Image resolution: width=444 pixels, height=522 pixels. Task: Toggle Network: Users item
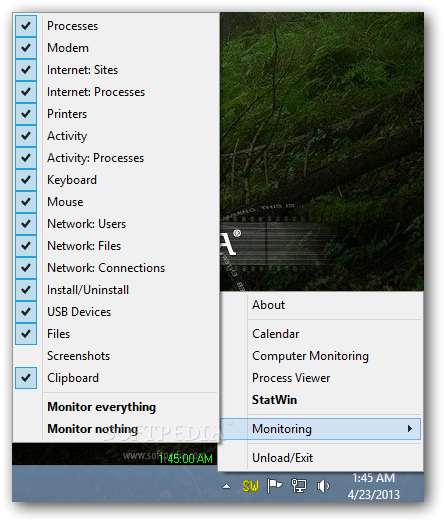[x=115, y=224]
